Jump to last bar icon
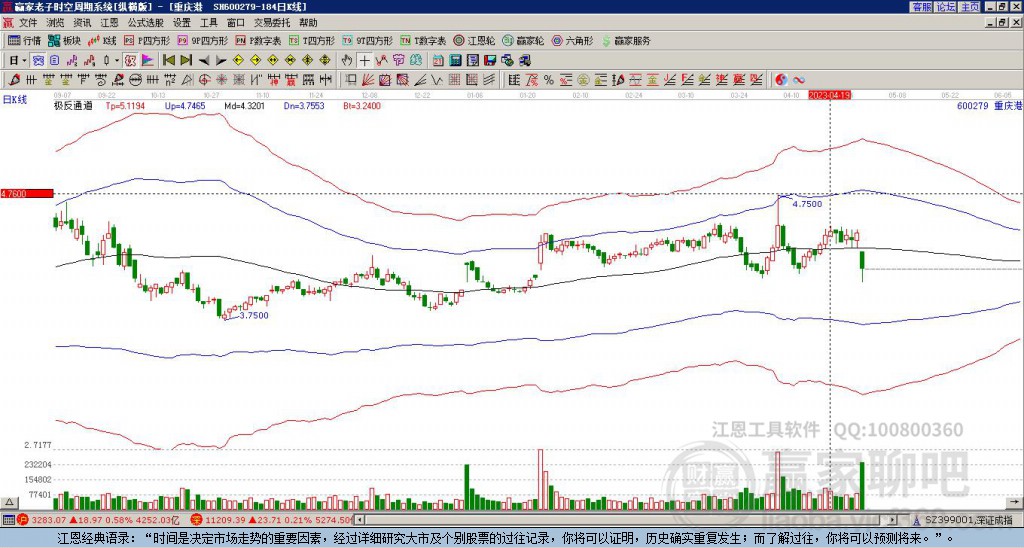 (186, 60)
